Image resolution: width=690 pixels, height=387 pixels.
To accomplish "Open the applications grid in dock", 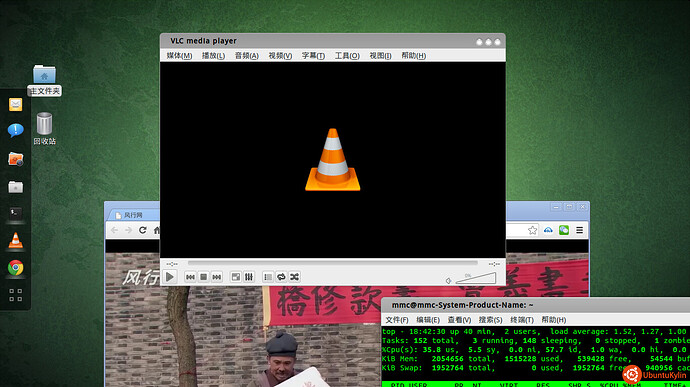I will 15,295.
